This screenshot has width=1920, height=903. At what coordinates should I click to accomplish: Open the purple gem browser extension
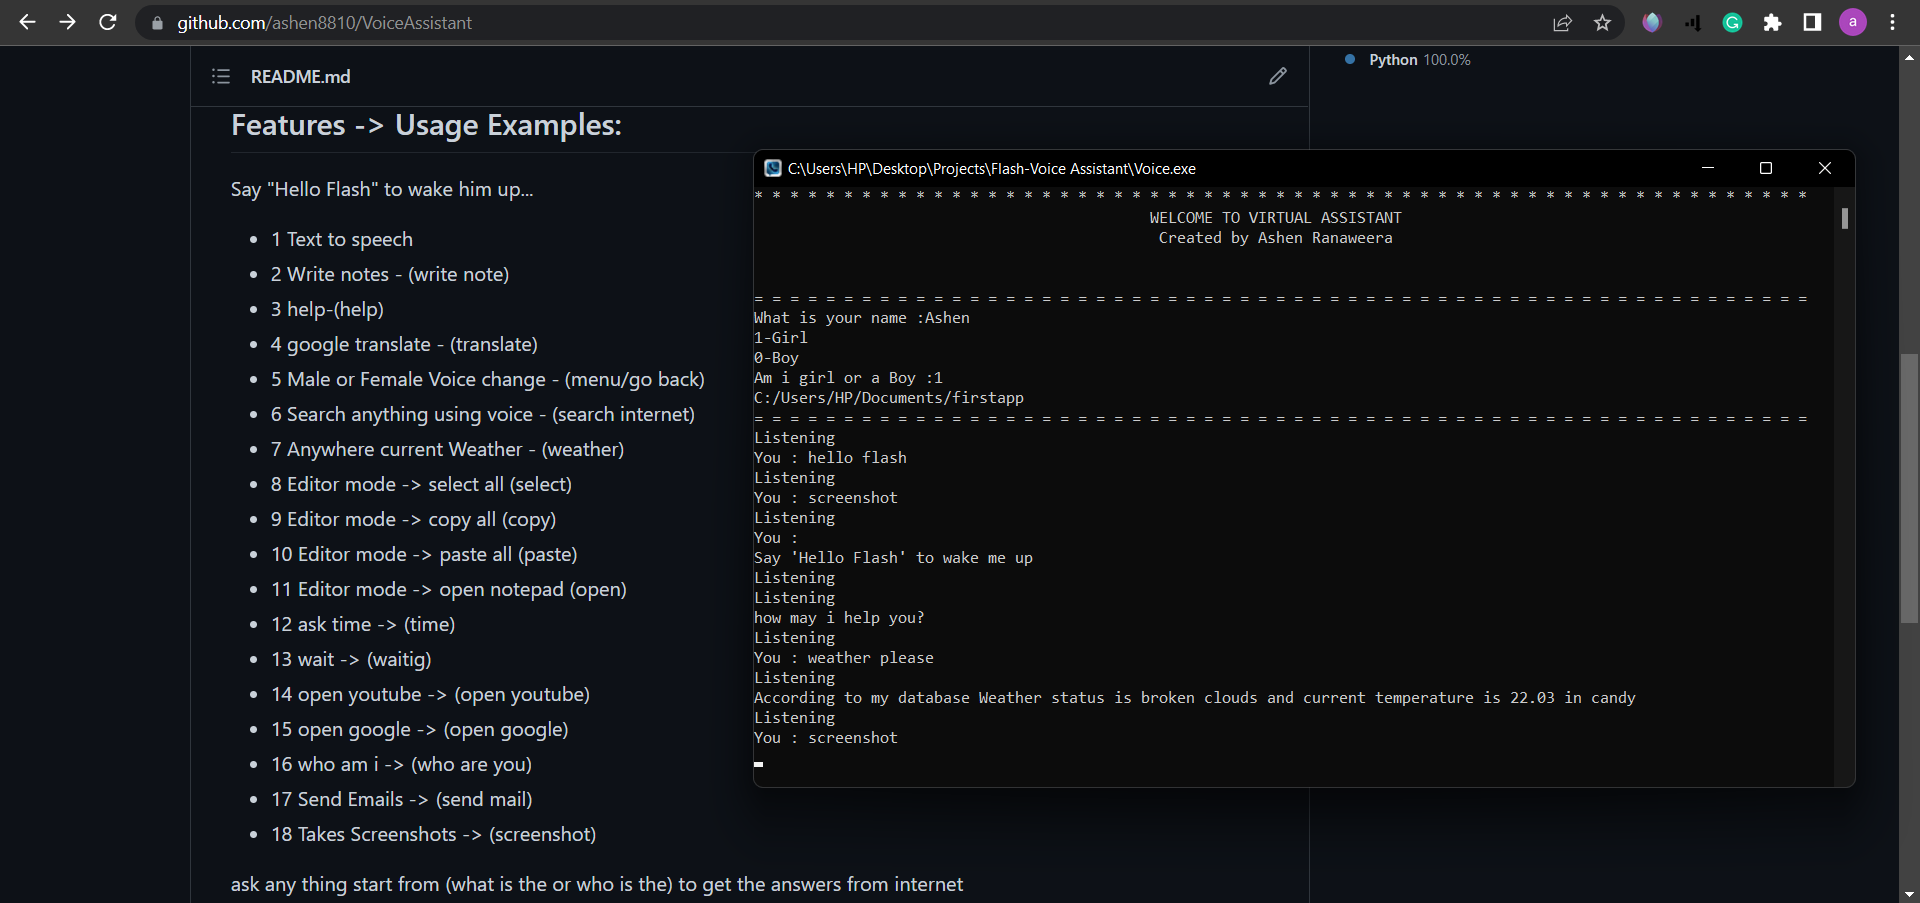point(1651,22)
